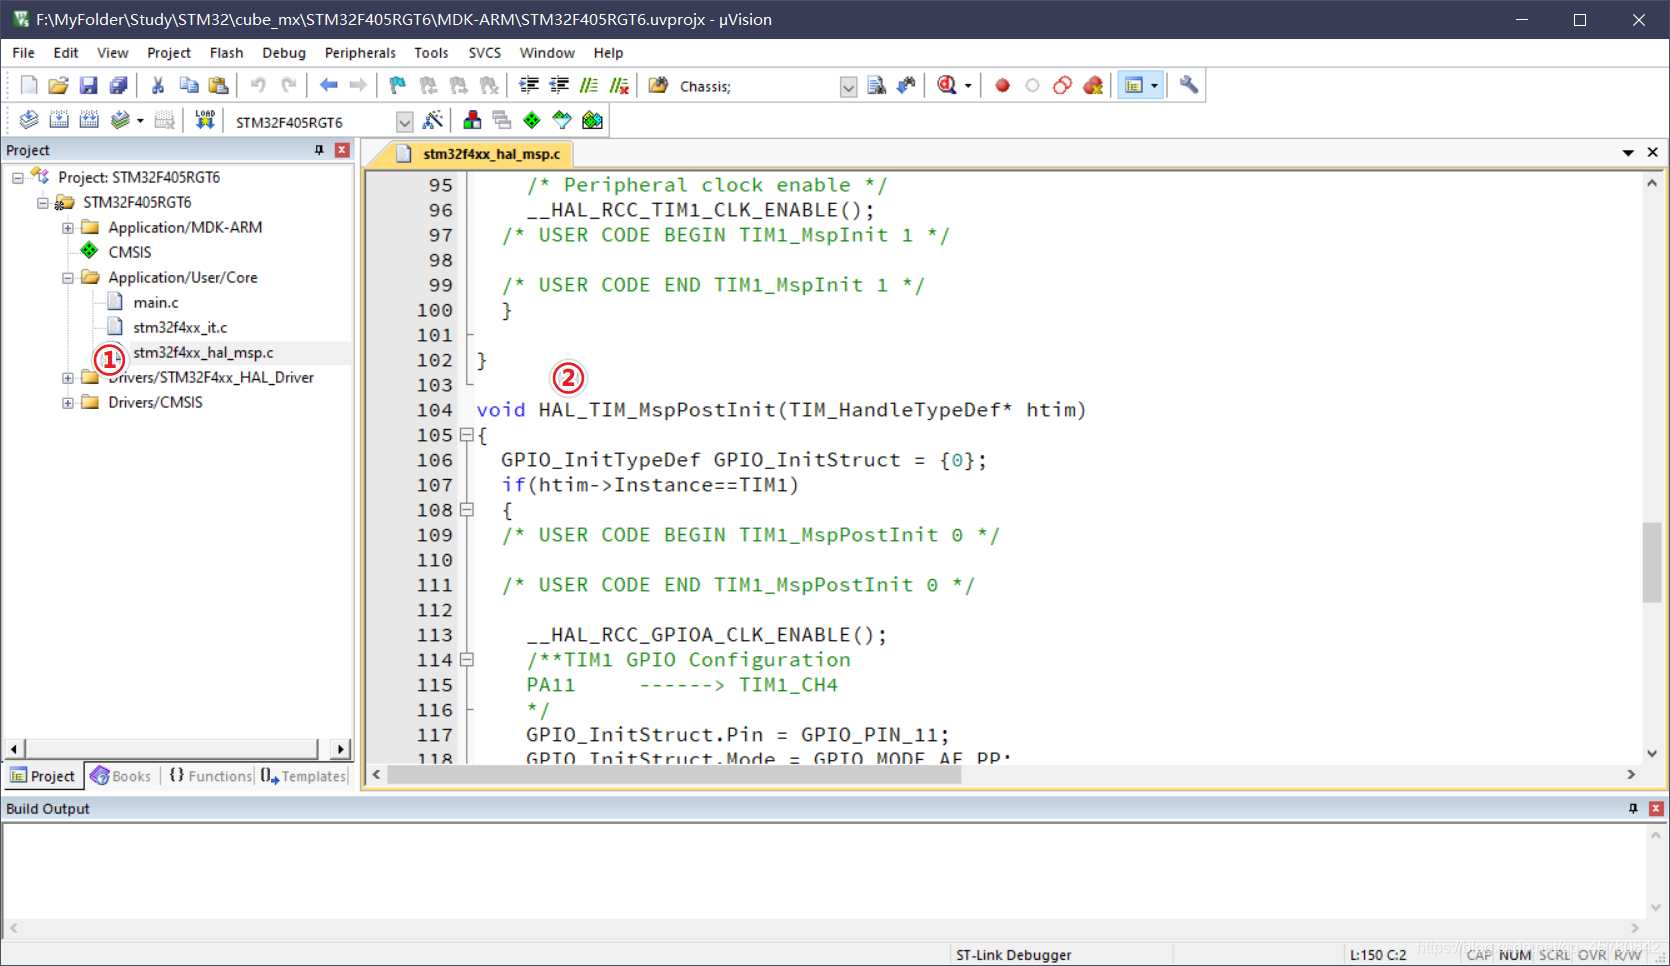Open the find text 'Chassis;' dropdown arrow

point(848,87)
